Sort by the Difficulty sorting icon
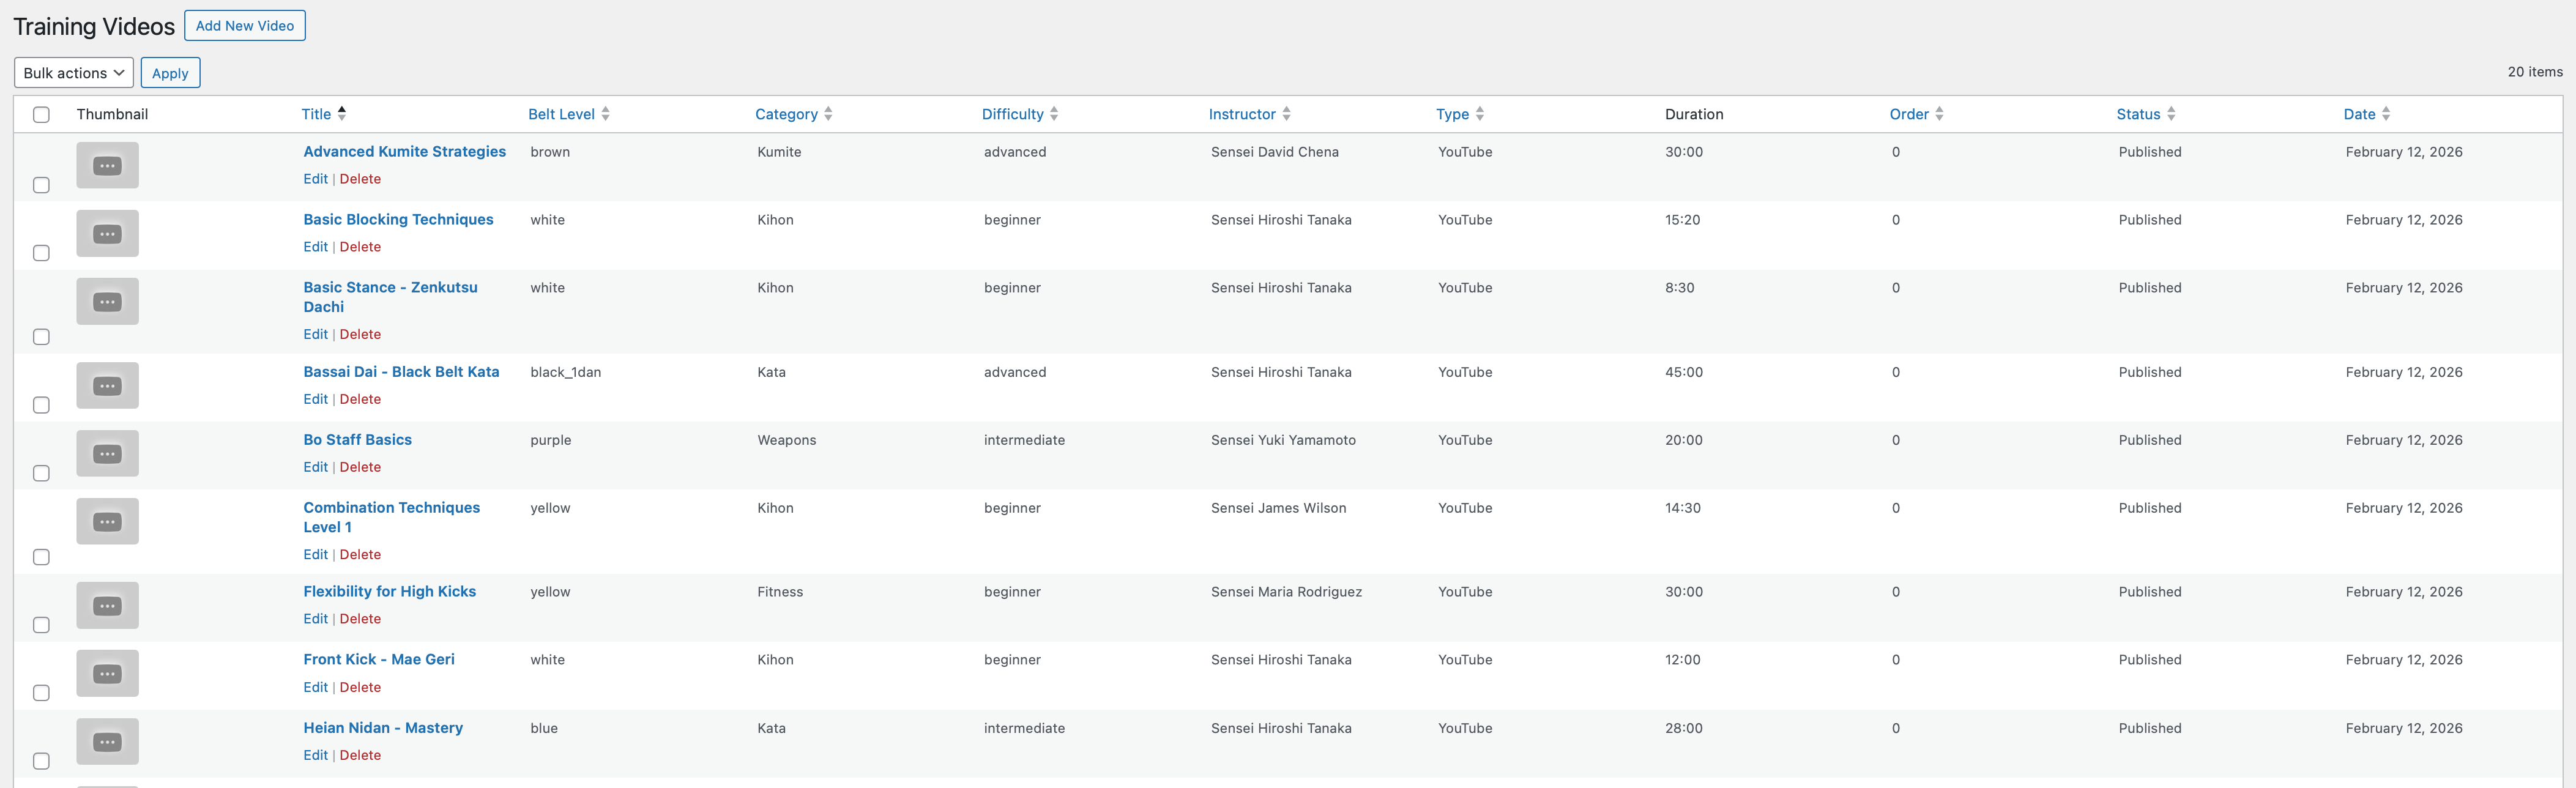Viewport: 2576px width, 788px height. point(1055,113)
